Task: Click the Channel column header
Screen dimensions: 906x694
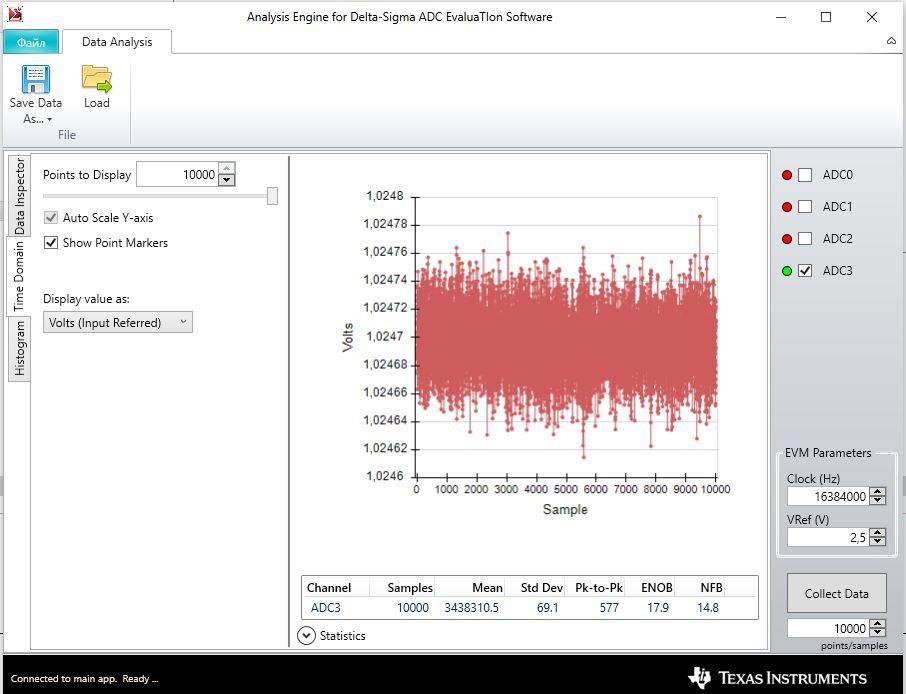Action: pos(329,588)
